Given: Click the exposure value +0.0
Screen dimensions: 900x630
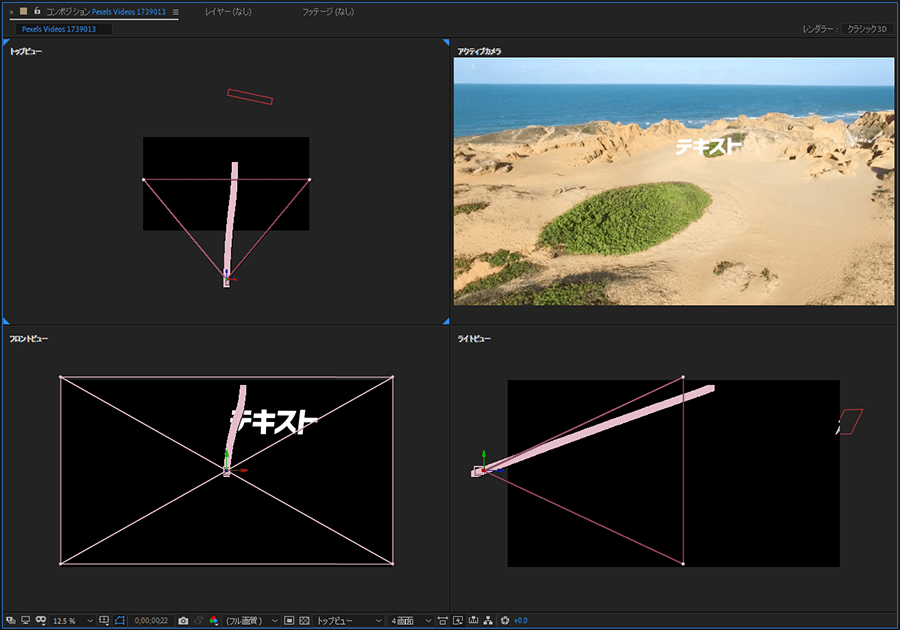Looking at the screenshot, I should (520, 621).
